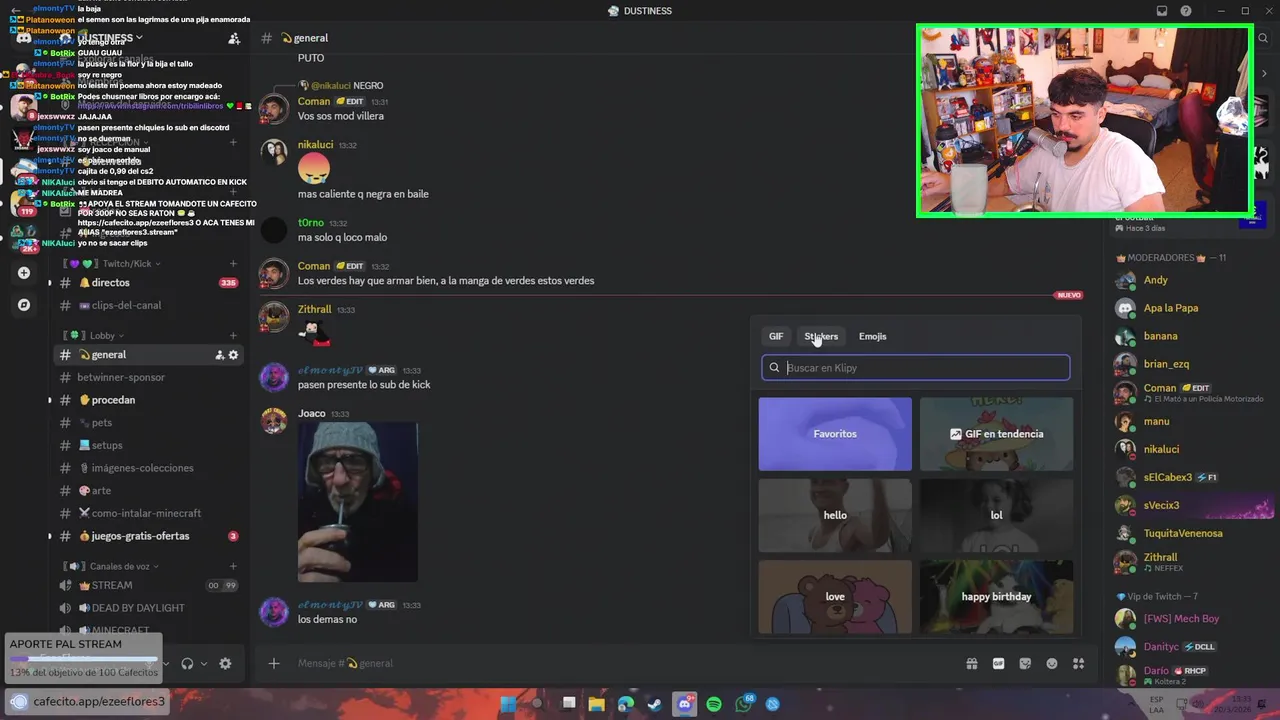The height and width of the screenshot is (720, 1280).
Task: Open member [FWS] Mech Boy in list
Action: pos(1180,618)
